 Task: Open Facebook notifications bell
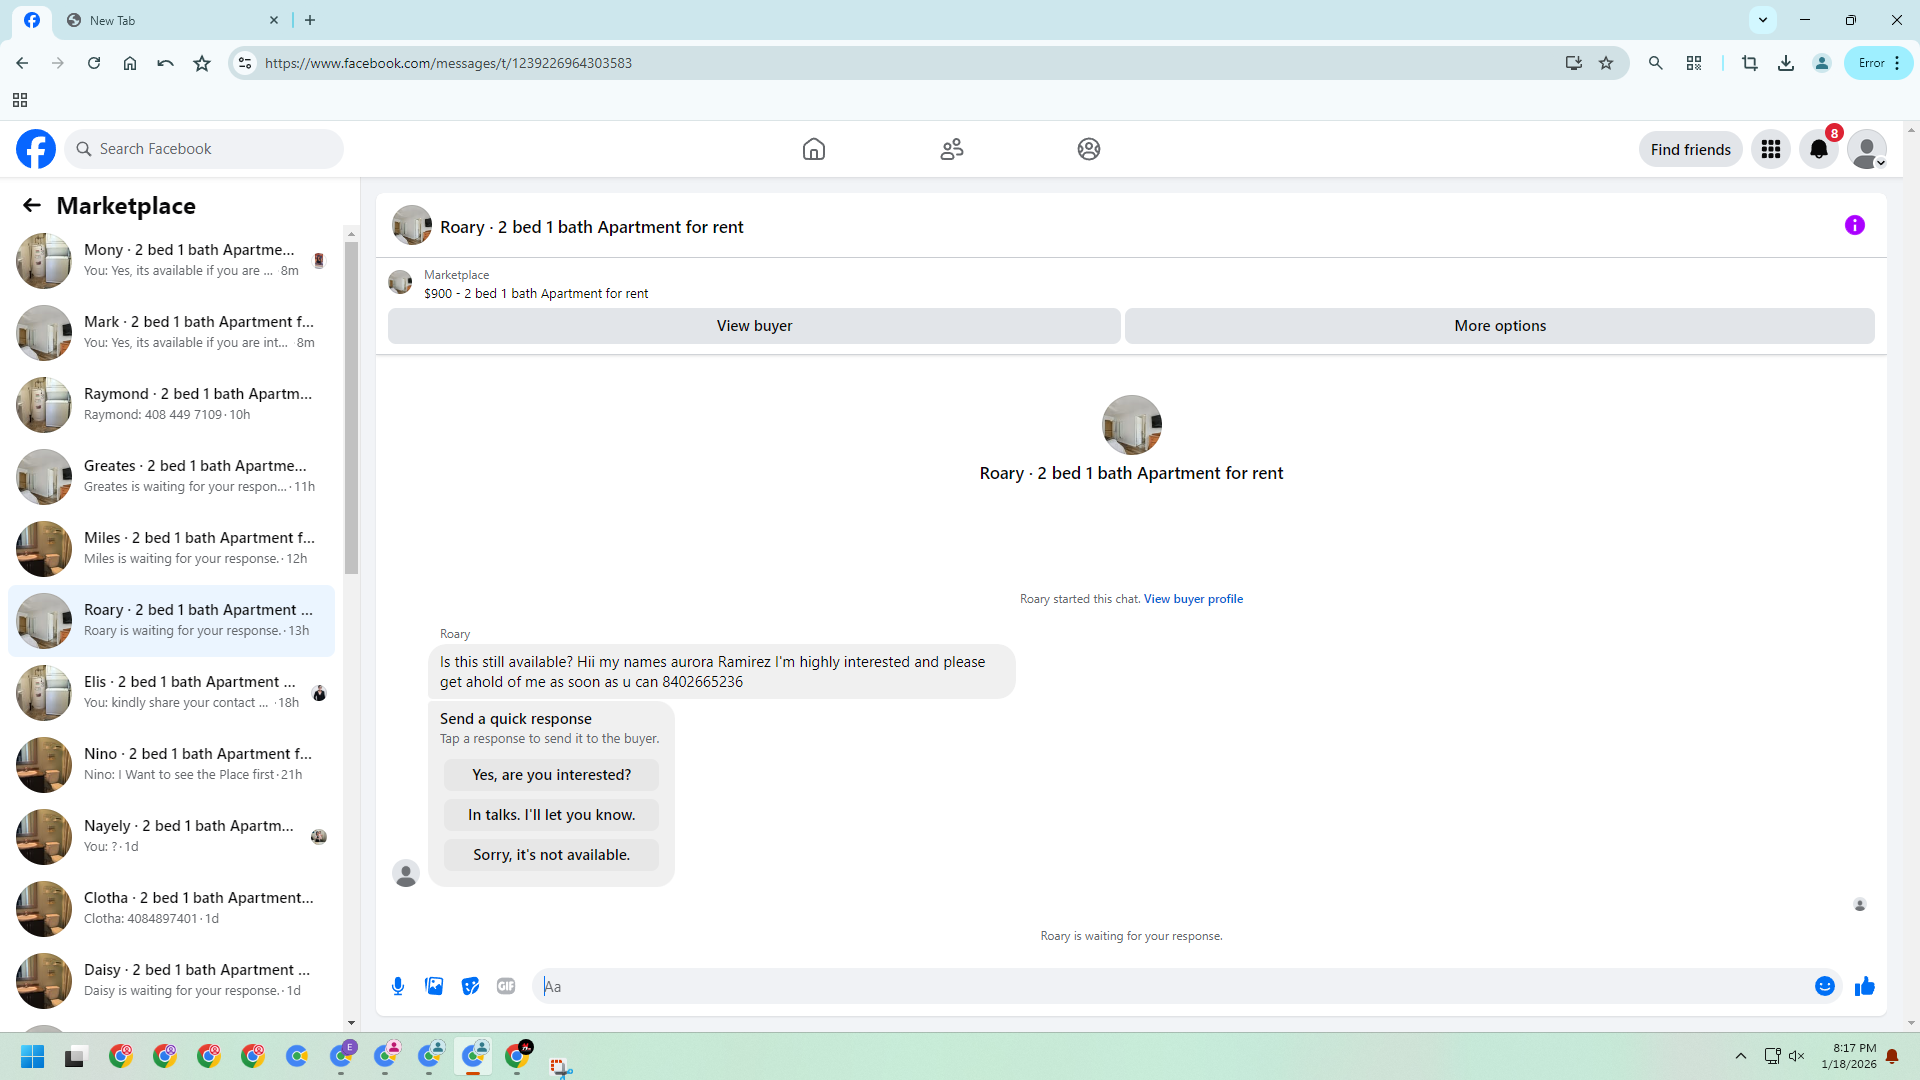click(x=1818, y=149)
